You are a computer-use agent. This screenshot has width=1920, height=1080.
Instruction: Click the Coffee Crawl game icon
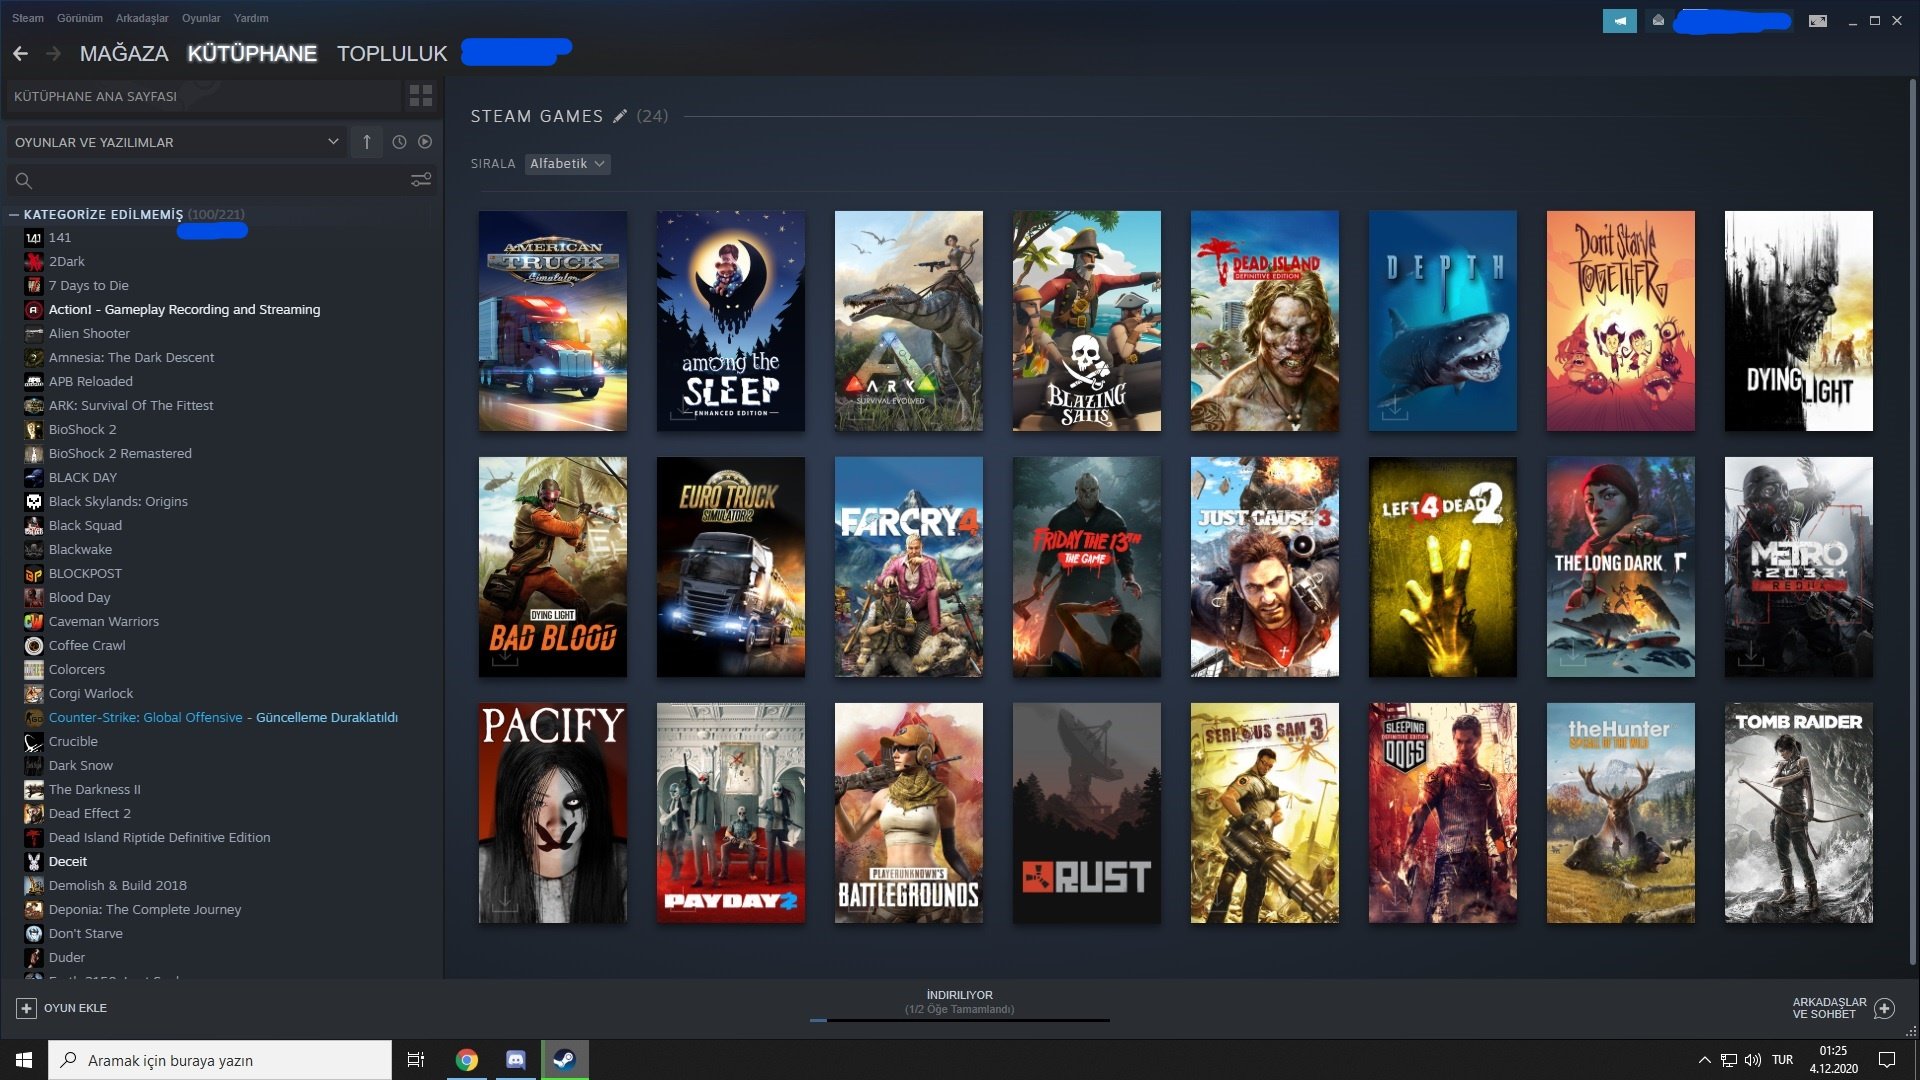pos(33,646)
